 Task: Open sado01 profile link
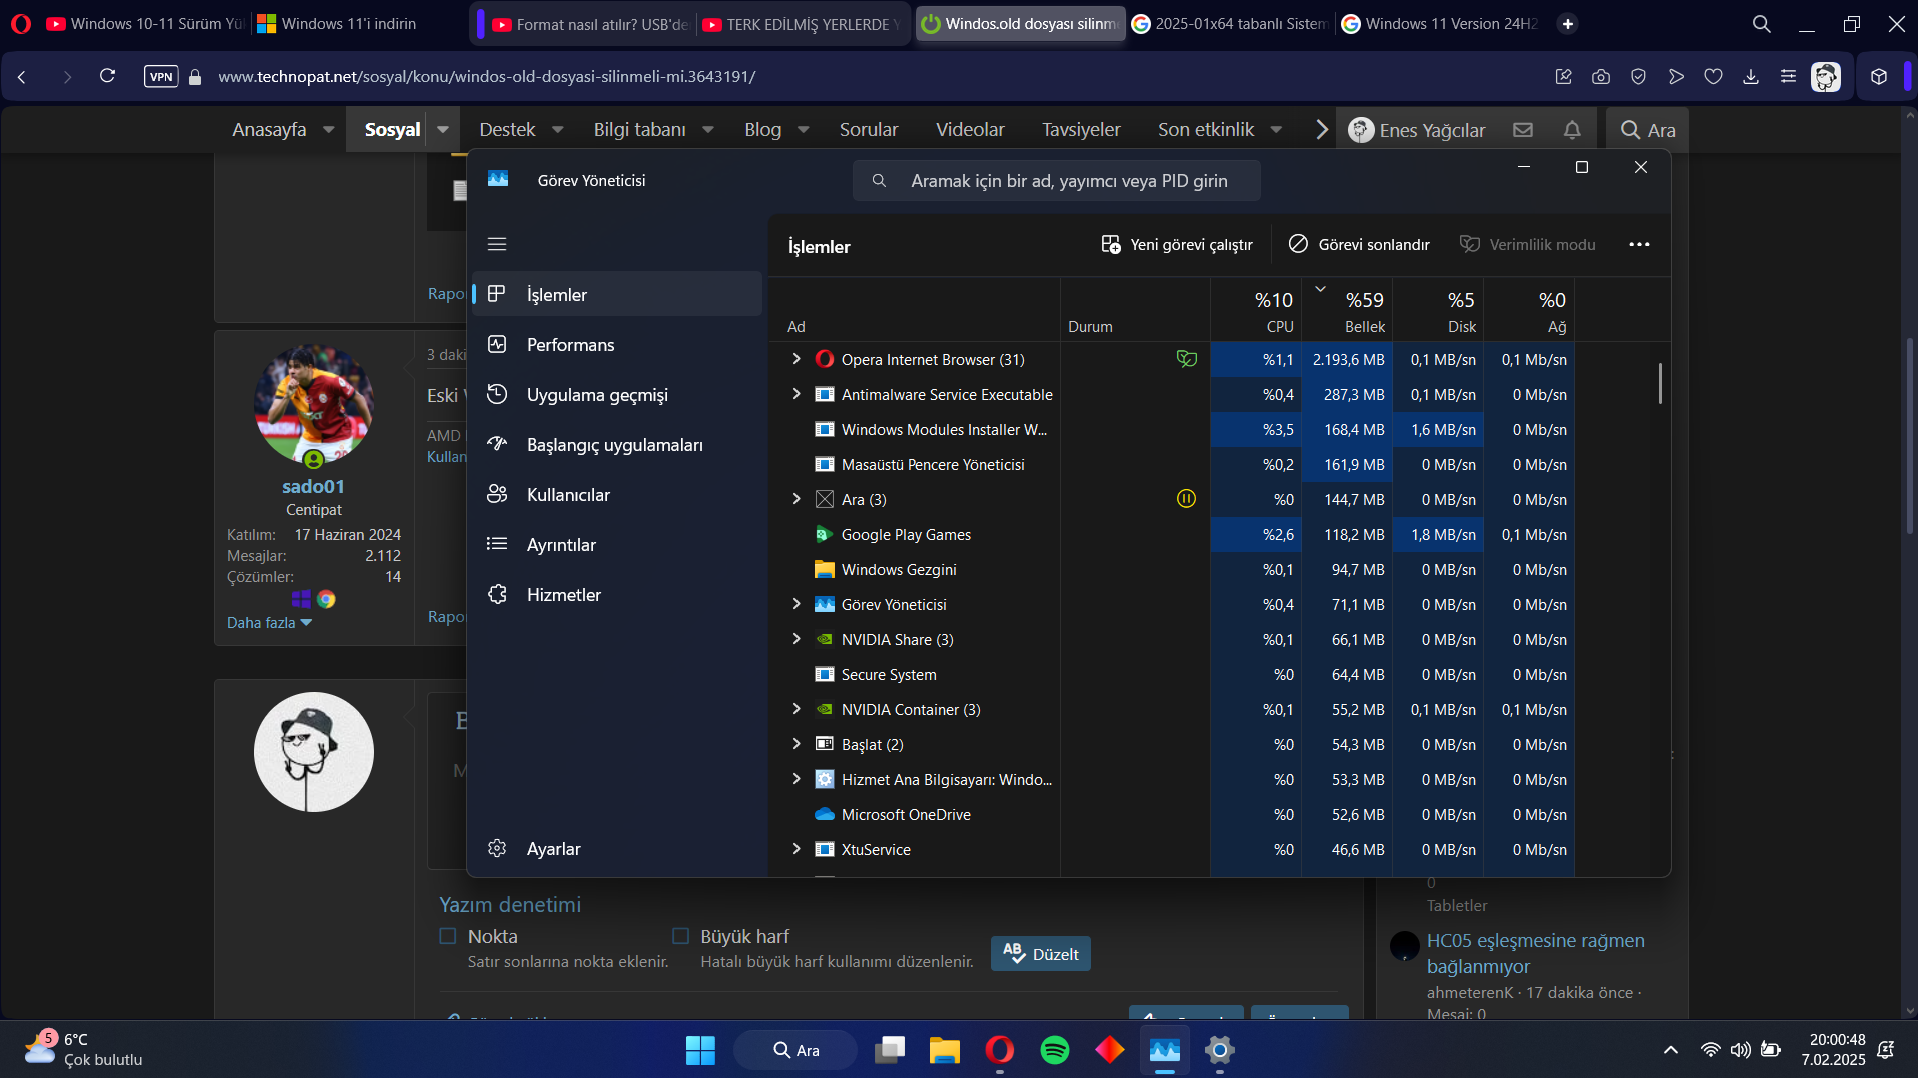coord(313,487)
